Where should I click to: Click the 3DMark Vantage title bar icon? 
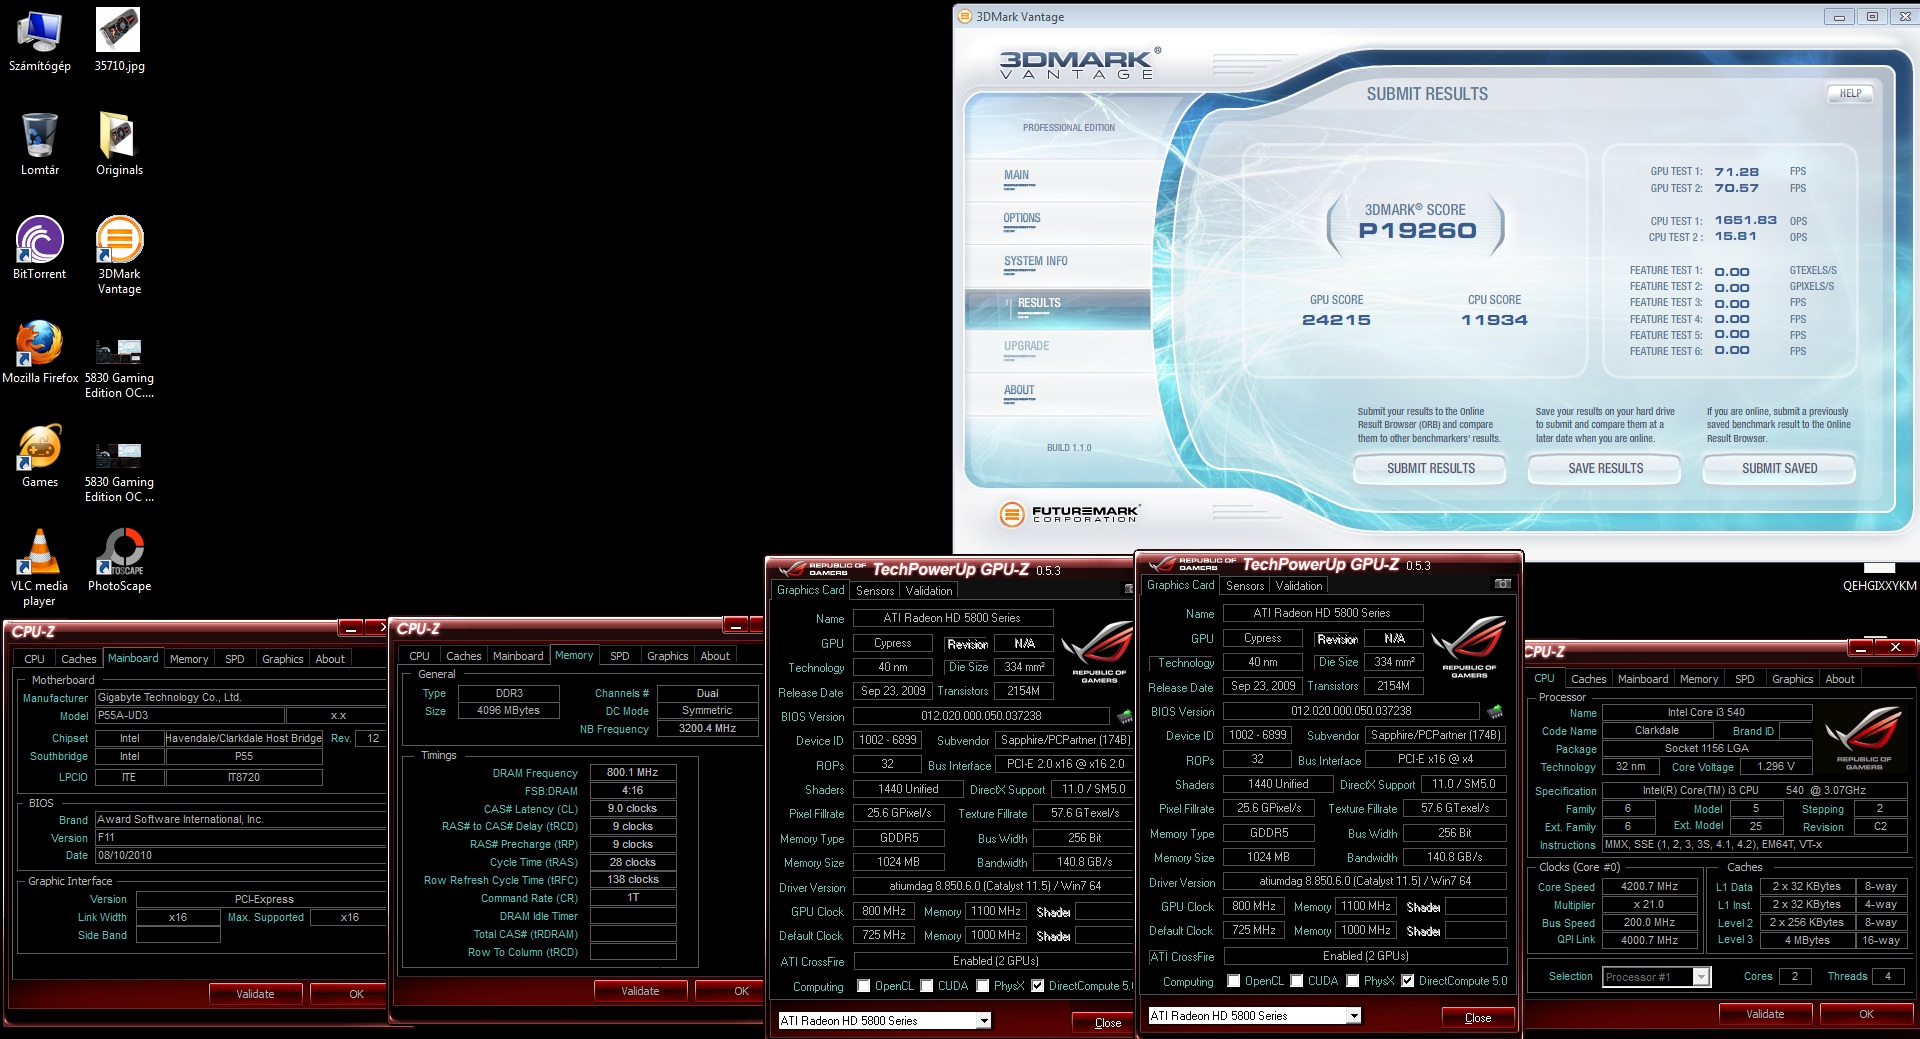coord(964,16)
